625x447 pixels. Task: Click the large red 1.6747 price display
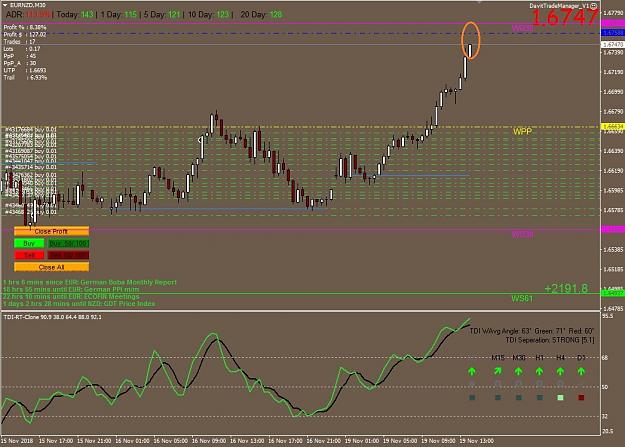pyautogui.click(x=564, y=18)
